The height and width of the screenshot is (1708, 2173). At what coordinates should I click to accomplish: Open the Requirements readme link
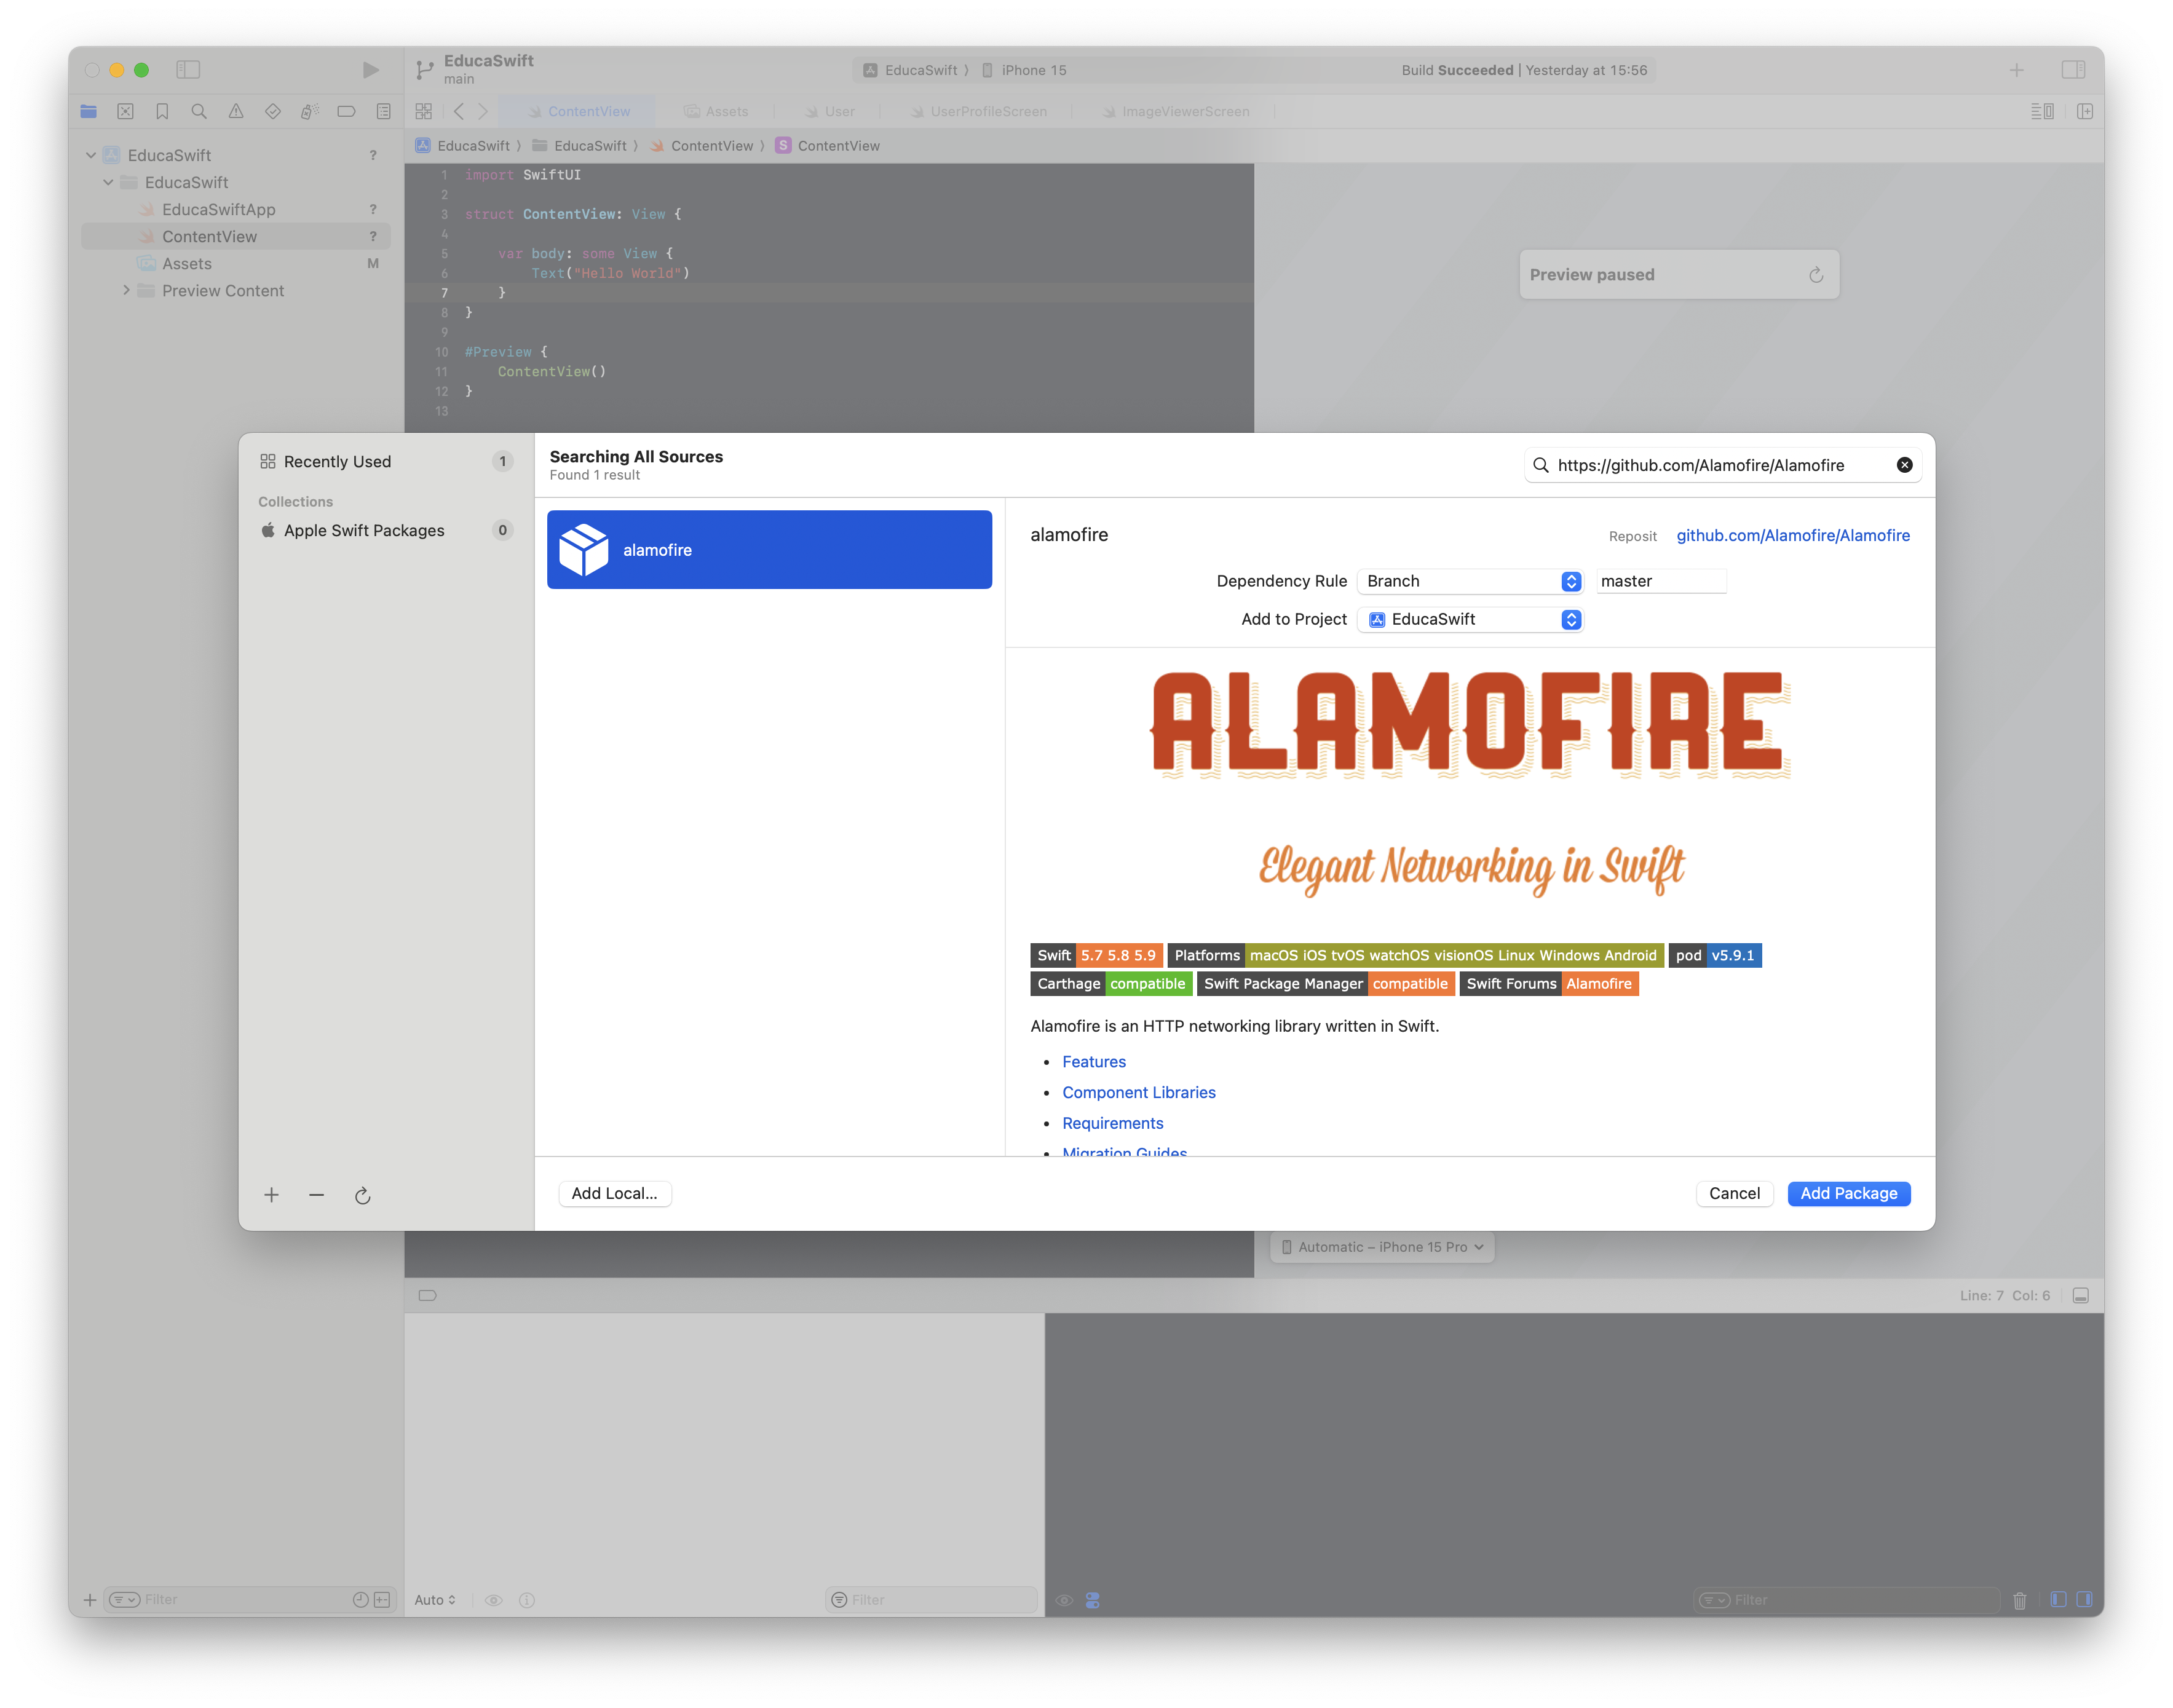[1113, 1124]
